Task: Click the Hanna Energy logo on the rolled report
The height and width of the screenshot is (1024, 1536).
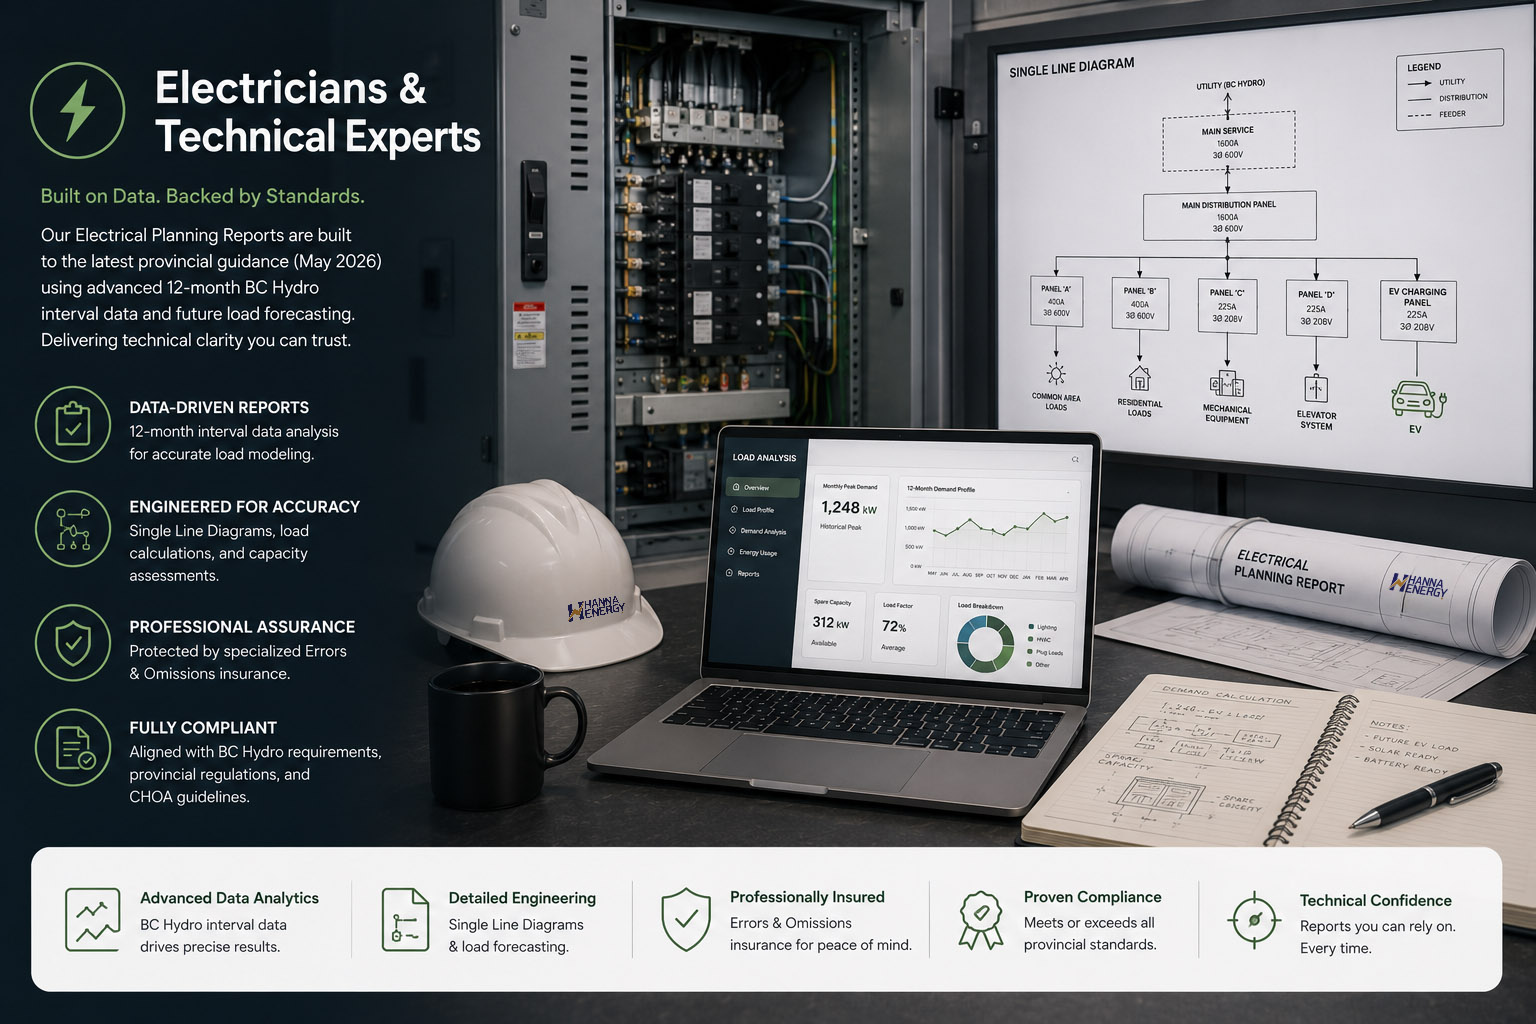Action: coord(1418,586)
